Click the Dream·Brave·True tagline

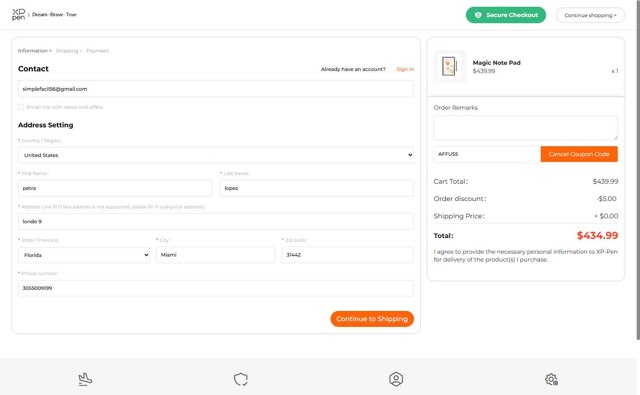tap(54, 15)
